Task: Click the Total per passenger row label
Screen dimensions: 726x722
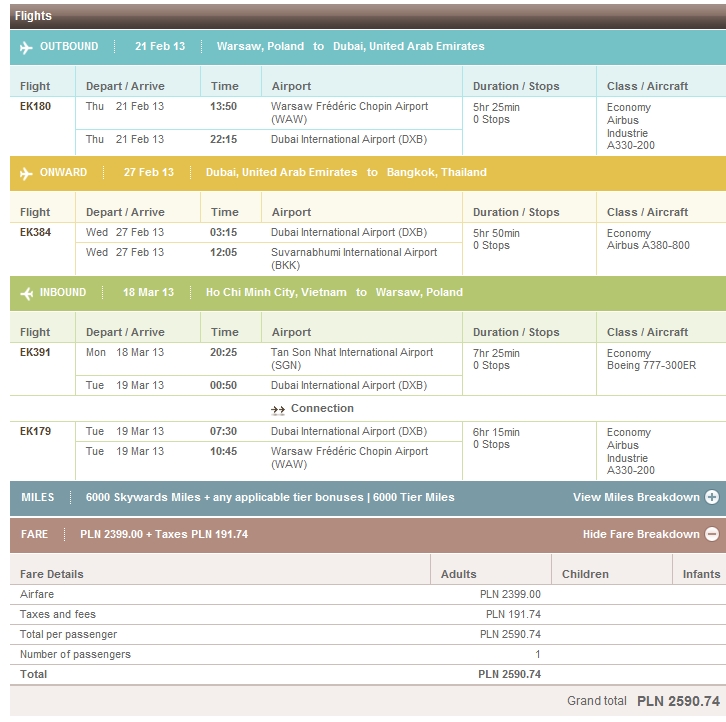Action: 68,634
